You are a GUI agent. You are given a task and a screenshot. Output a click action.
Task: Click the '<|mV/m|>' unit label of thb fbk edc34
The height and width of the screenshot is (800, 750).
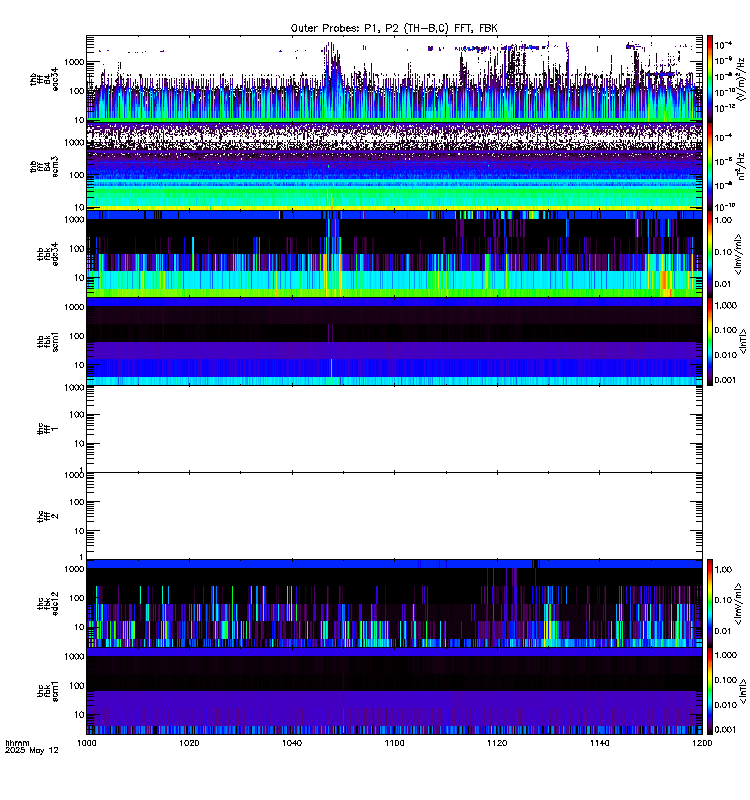coord(738,254)
